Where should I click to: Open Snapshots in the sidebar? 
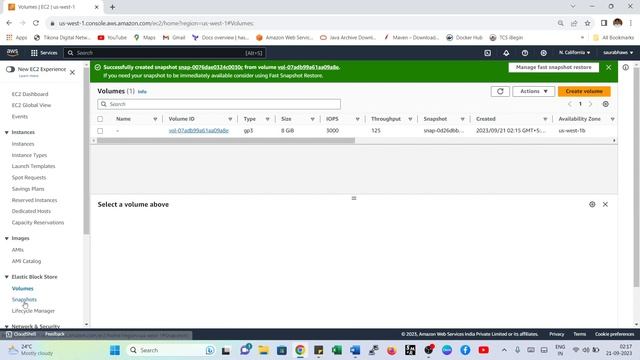24,300
